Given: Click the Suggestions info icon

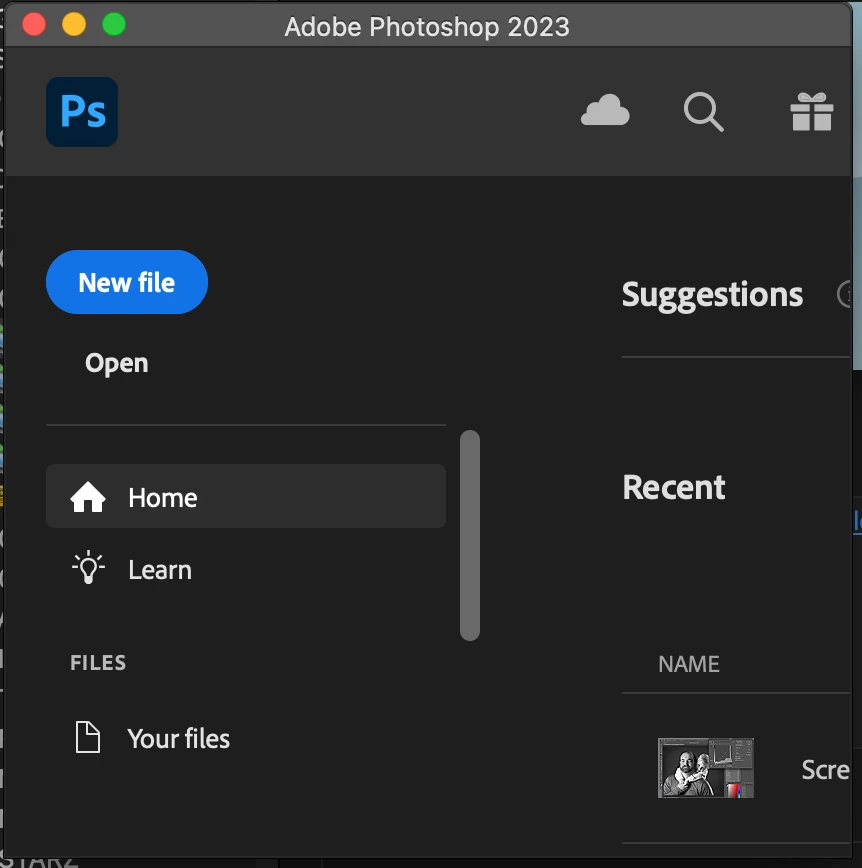Looking at the screenshot, I should click(x=845, y=294).
